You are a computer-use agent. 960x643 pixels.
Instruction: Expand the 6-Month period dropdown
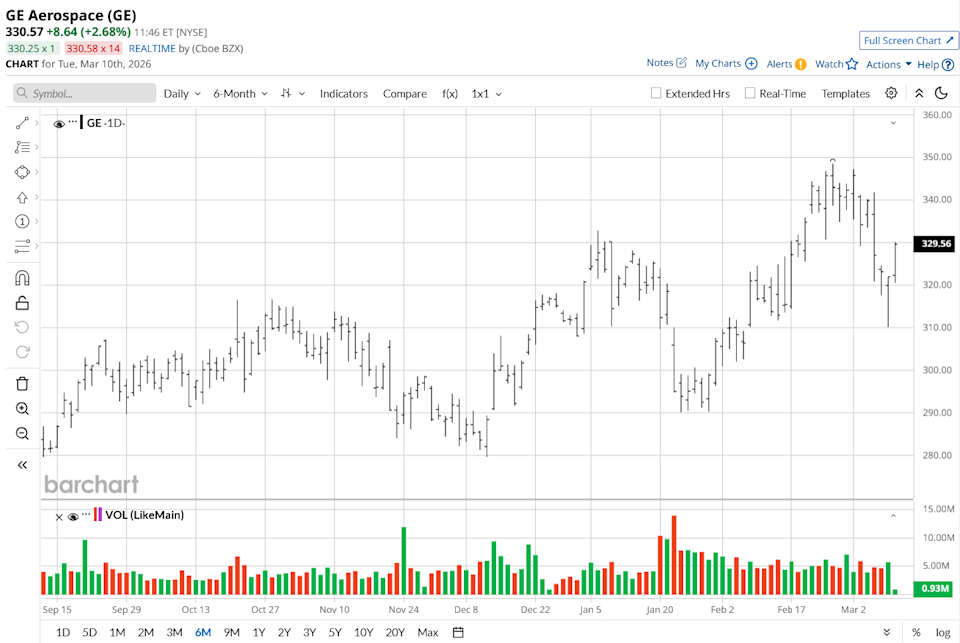[x=240, y=93]
